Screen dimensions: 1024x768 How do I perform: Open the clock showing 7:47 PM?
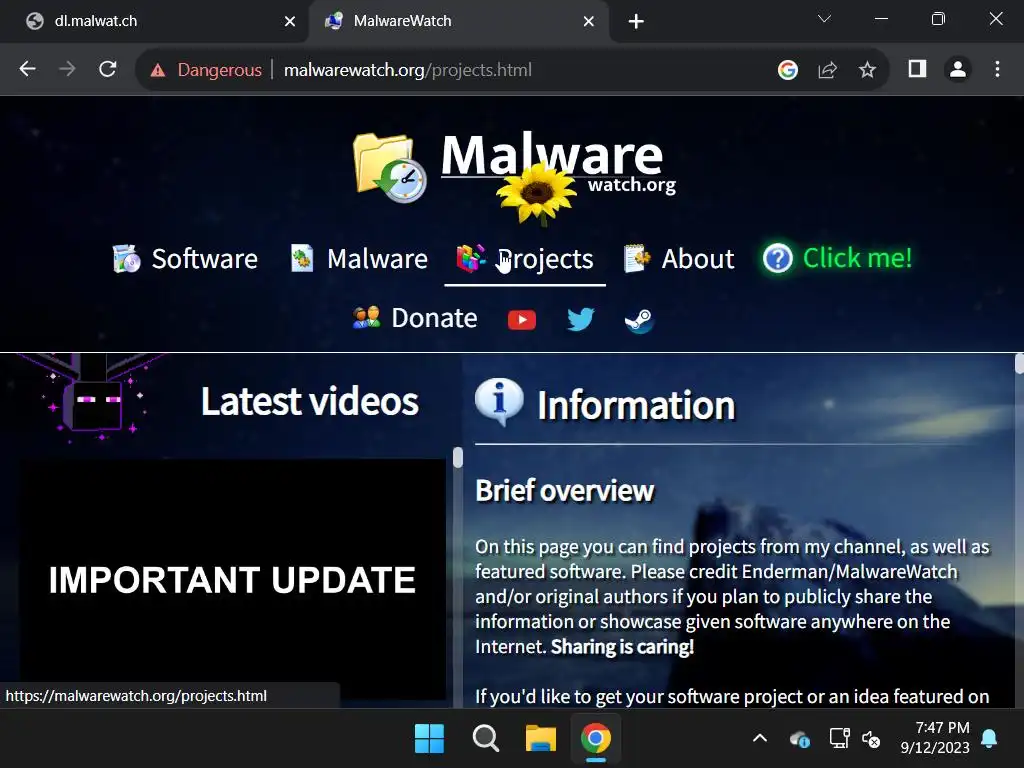pyautogui.click(x=935, y=737)
